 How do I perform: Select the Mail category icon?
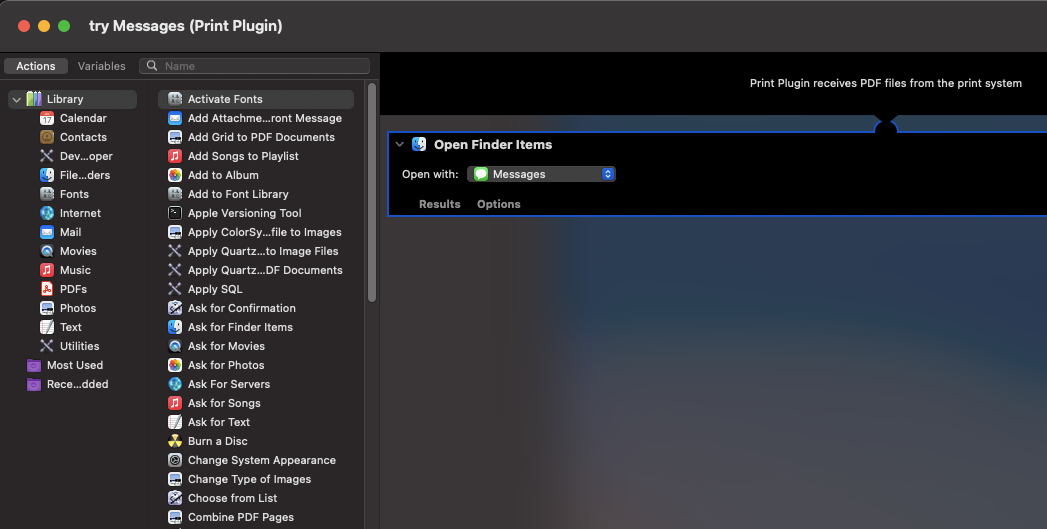point(47,232)
